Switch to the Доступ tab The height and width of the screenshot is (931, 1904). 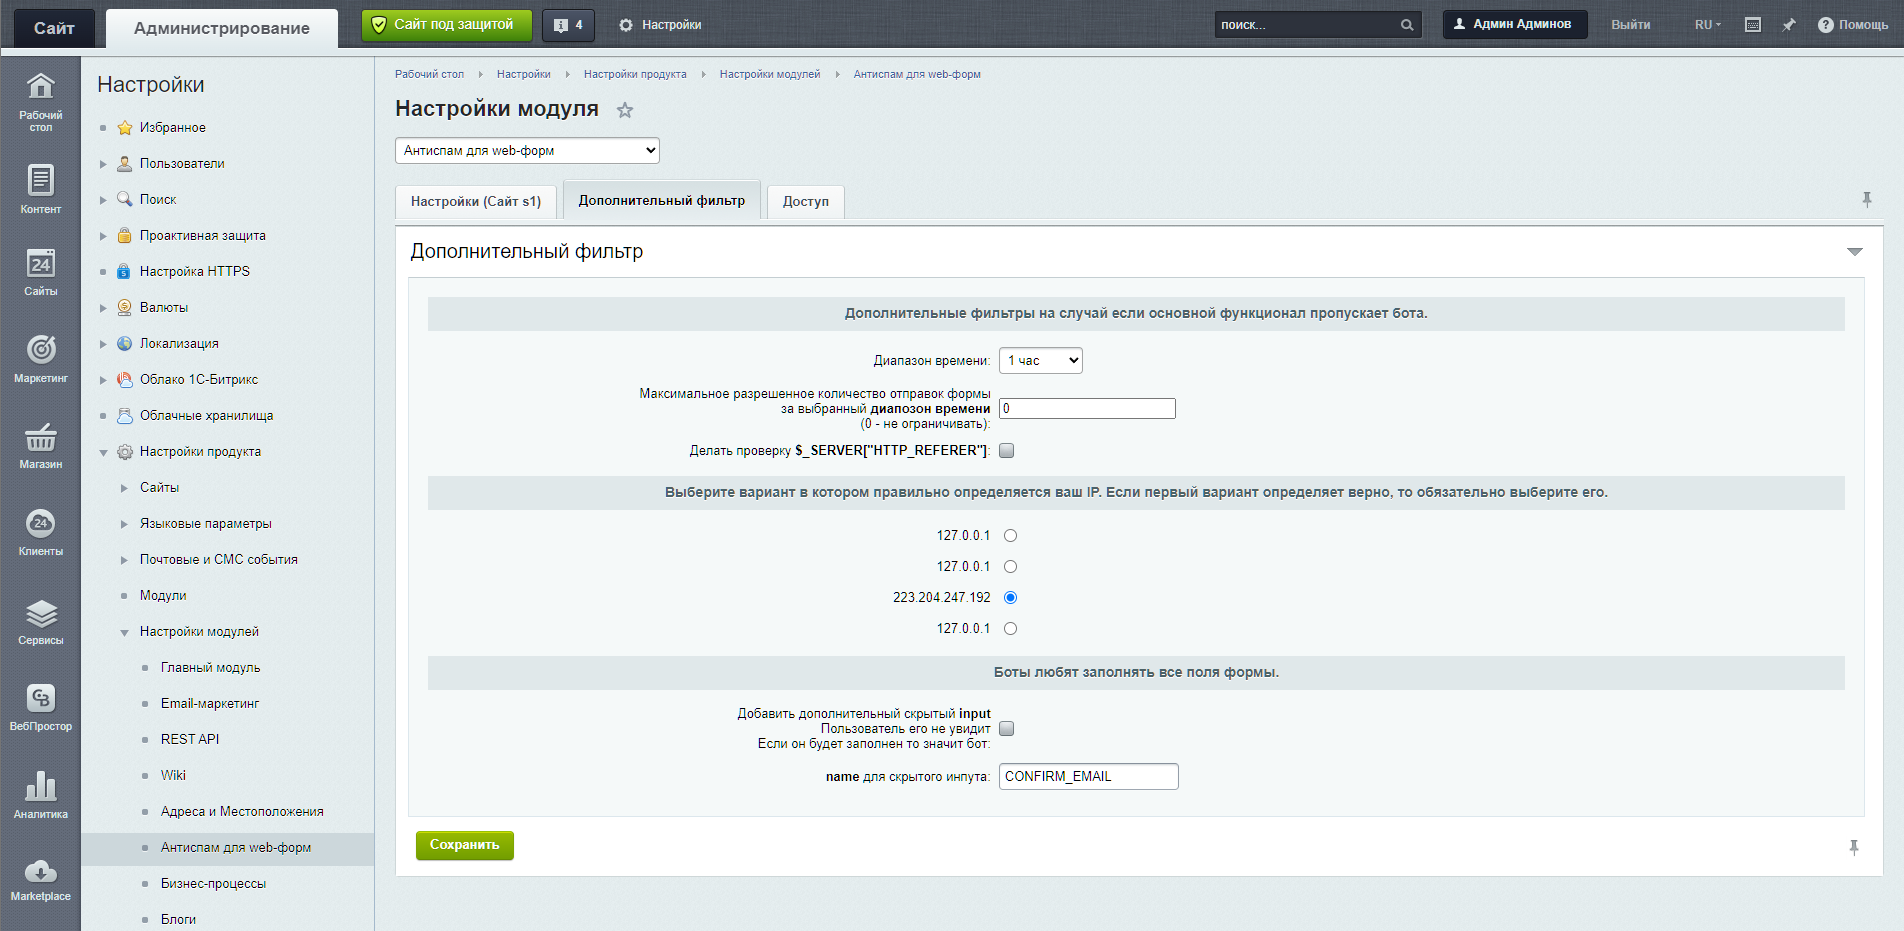[806, 202]
